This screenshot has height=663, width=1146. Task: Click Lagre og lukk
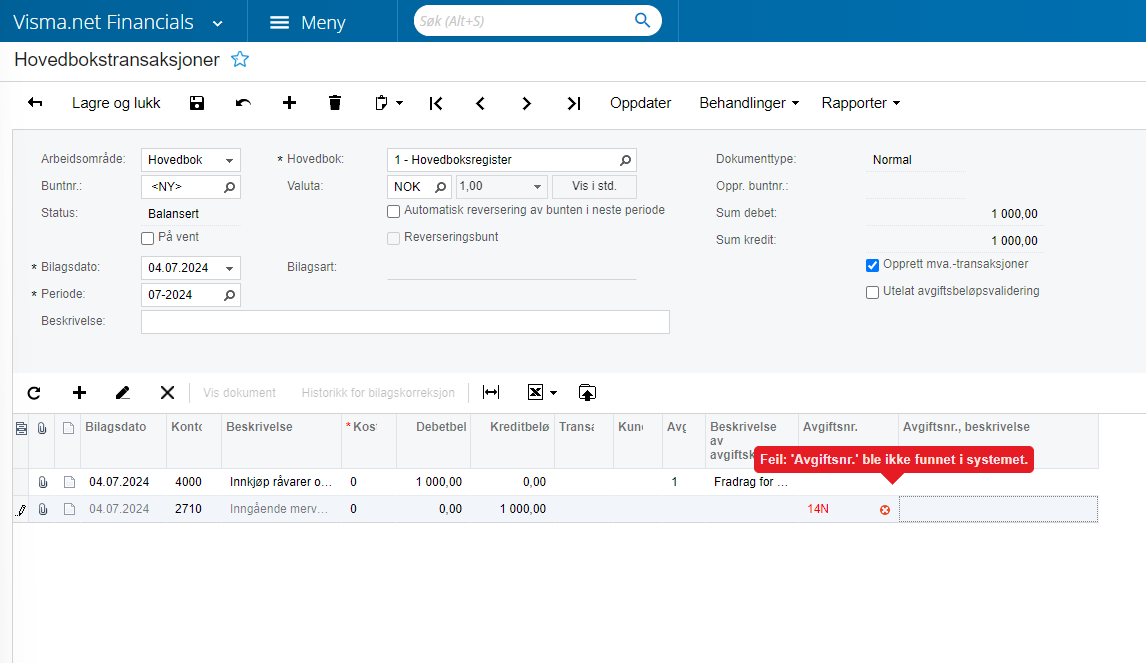[116, 103]
